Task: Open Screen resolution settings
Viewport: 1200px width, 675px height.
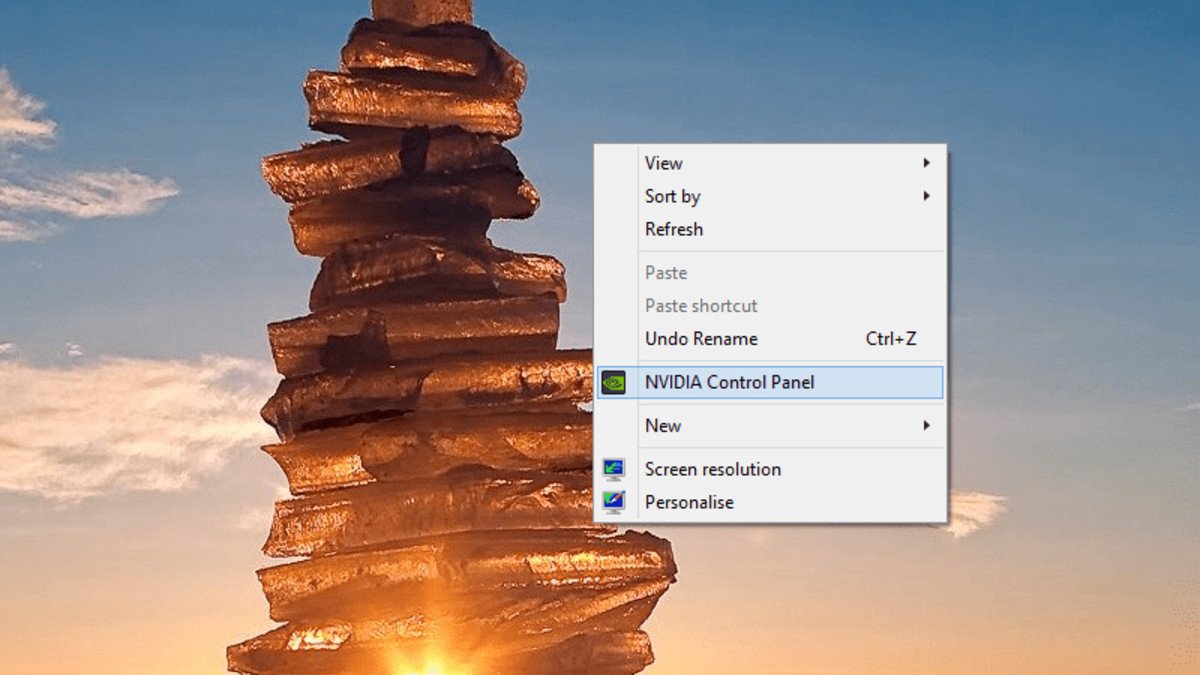Action: pyautogui.click(x=770, y=469)
